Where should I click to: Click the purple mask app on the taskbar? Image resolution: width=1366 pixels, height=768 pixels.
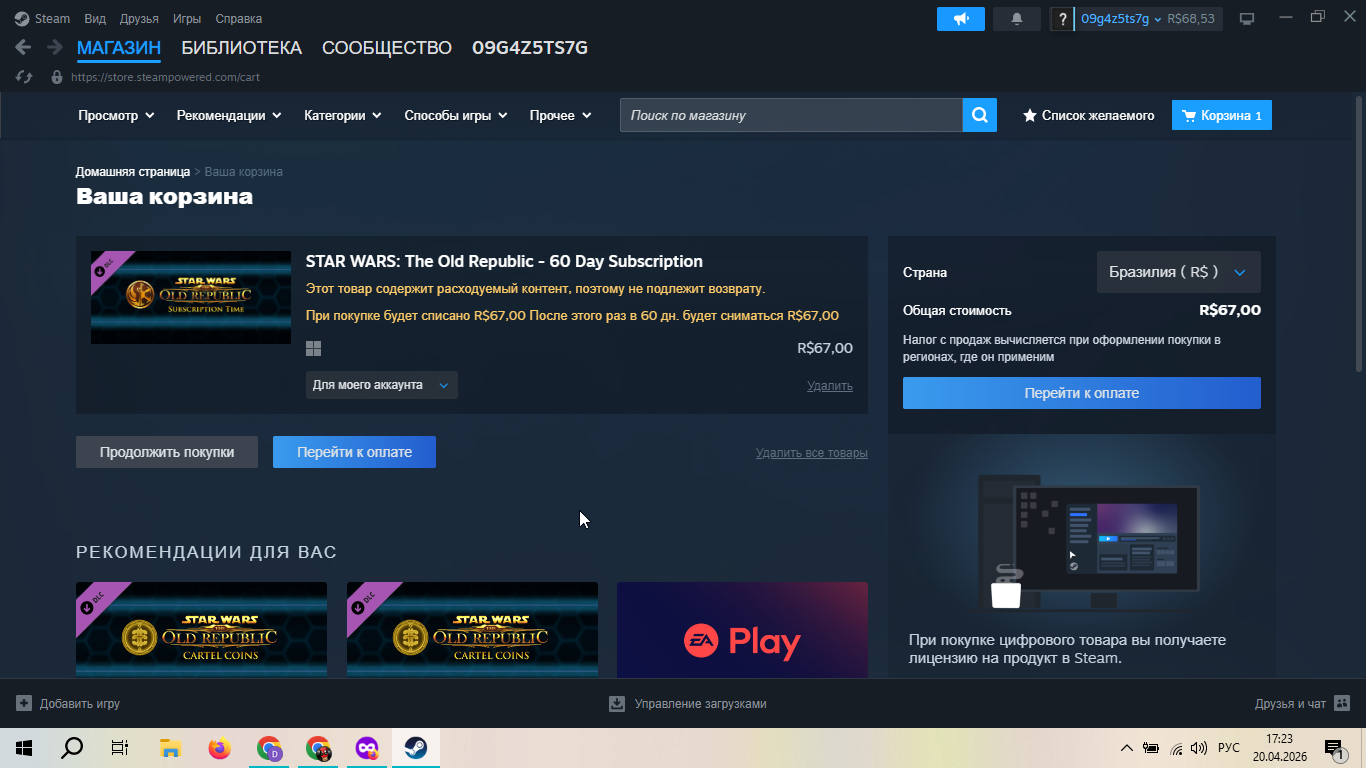click(367, 748)
